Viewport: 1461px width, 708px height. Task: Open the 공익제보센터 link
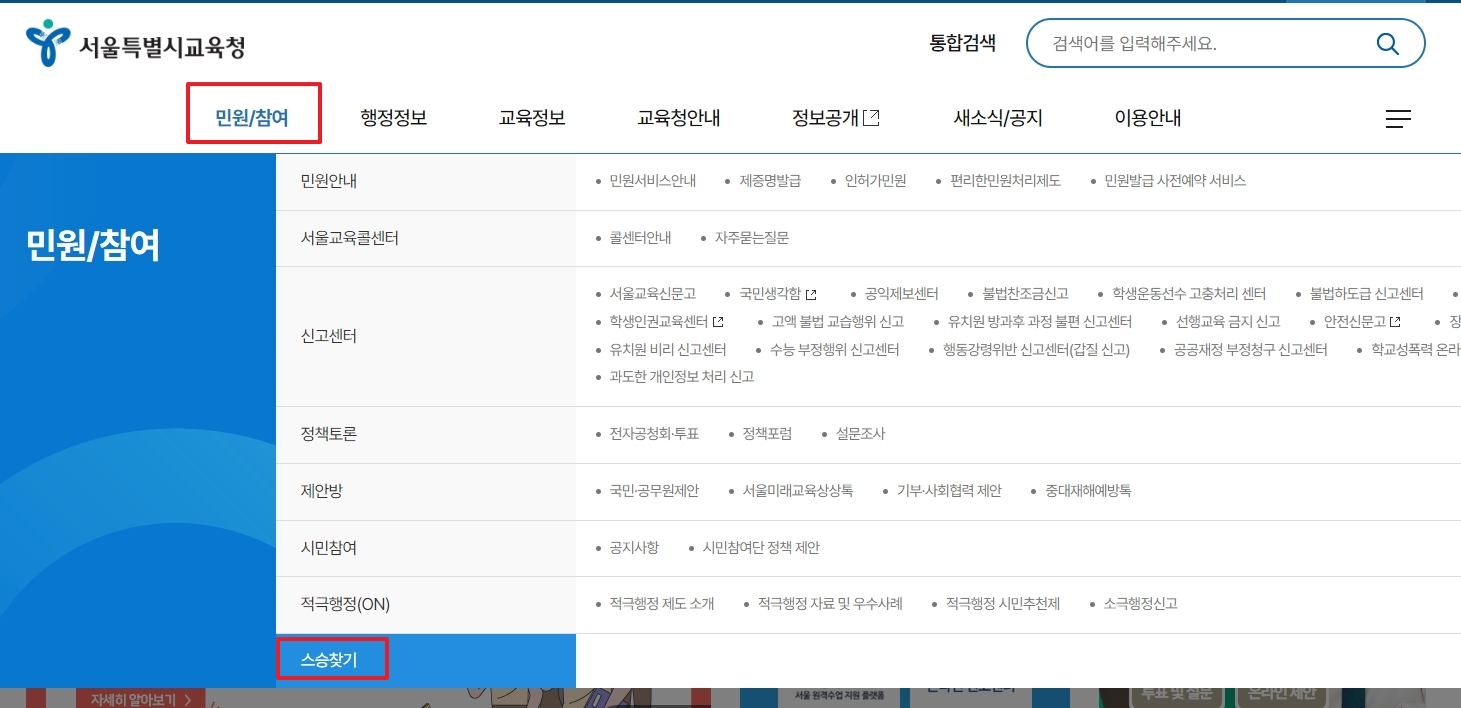pos(901,294)
